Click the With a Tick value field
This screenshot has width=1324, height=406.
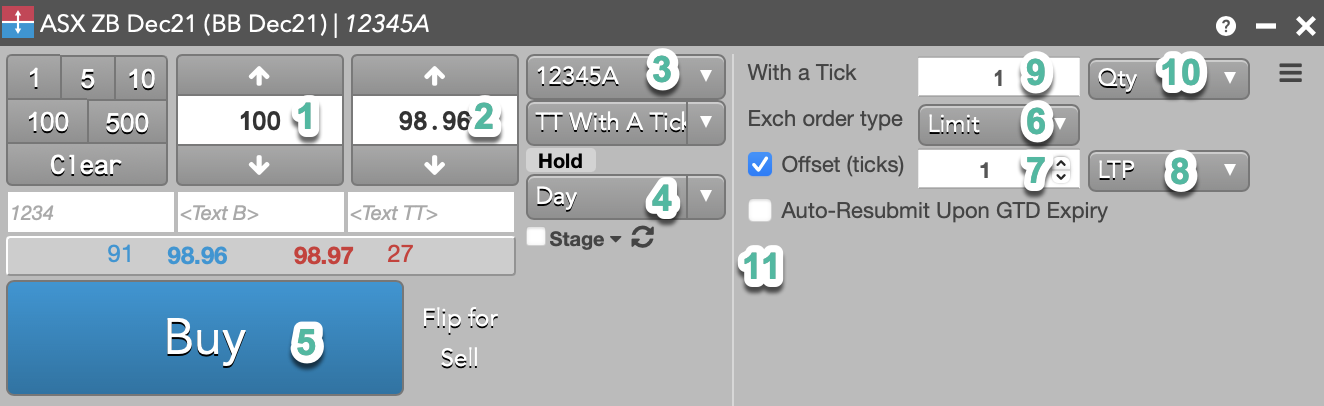(998, 77)
